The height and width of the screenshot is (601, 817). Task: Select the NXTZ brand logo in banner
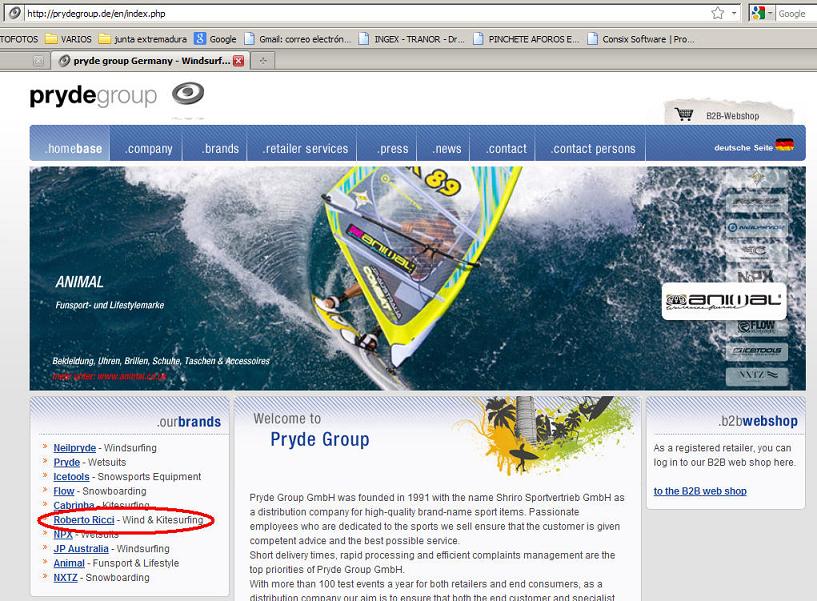click(757, 375)
